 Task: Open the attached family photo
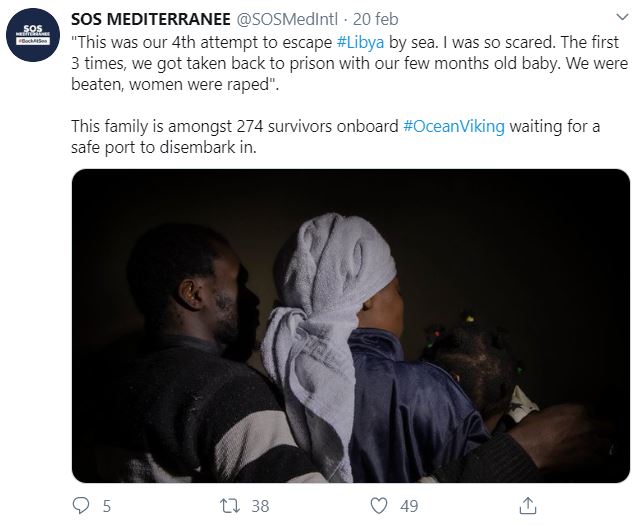pos(351,326)
